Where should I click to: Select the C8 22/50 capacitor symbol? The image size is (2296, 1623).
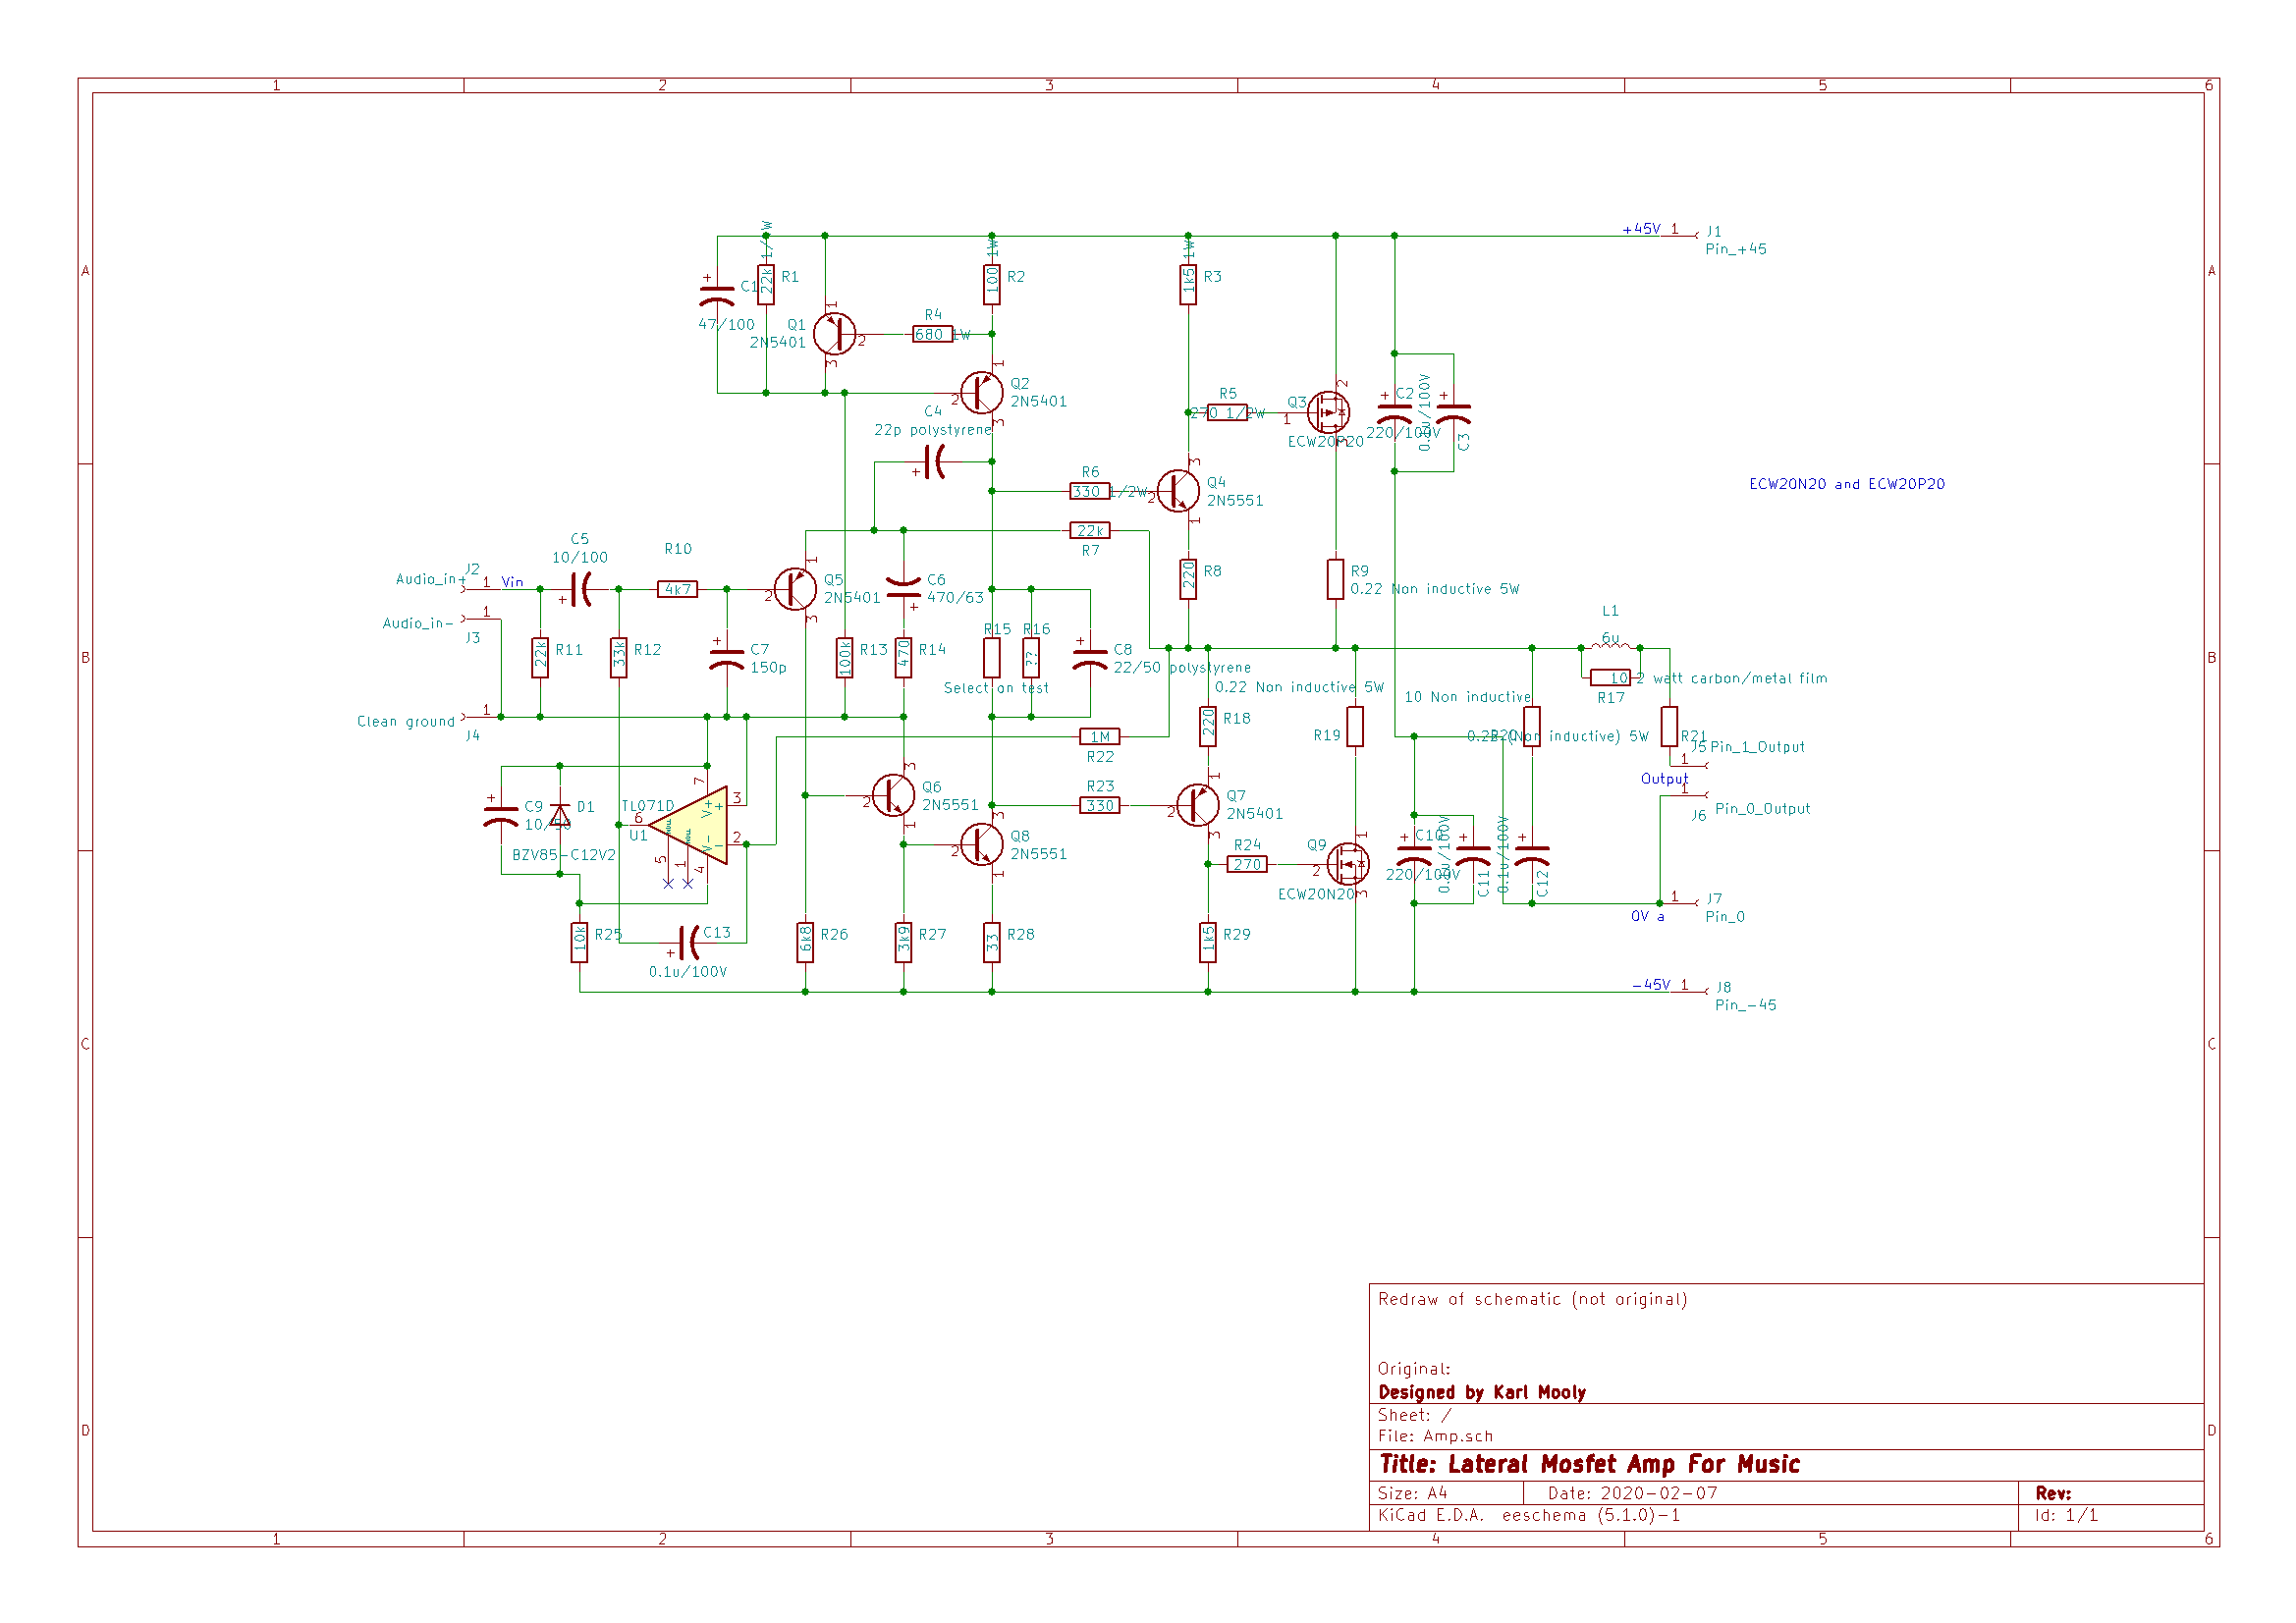tap(1090, 658)
